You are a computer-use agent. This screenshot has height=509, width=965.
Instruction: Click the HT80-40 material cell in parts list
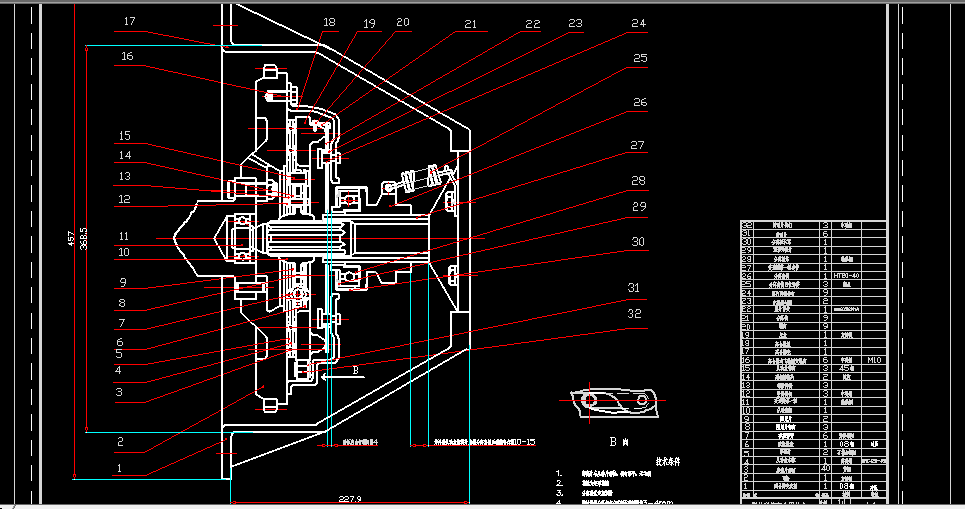click(846, 276)
